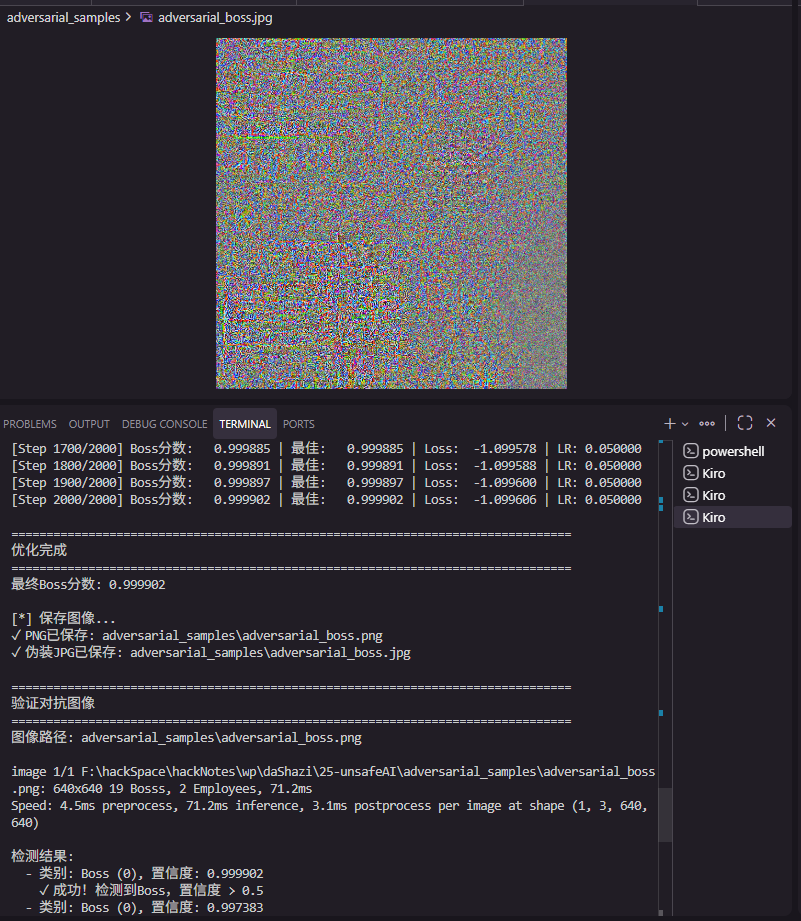Maximize the panel using the expand icon

coord(744,423)
